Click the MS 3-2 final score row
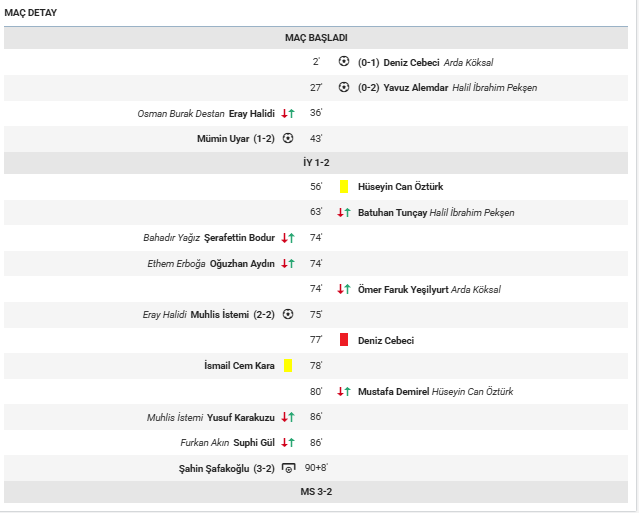Image resolution: width=639 pixels, height=513 pixels. tap(316, 492)
